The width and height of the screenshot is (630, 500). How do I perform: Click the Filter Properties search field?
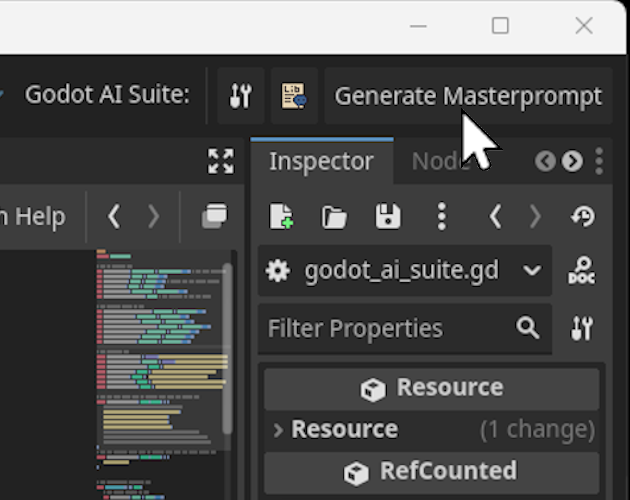(x=405, y=328)
